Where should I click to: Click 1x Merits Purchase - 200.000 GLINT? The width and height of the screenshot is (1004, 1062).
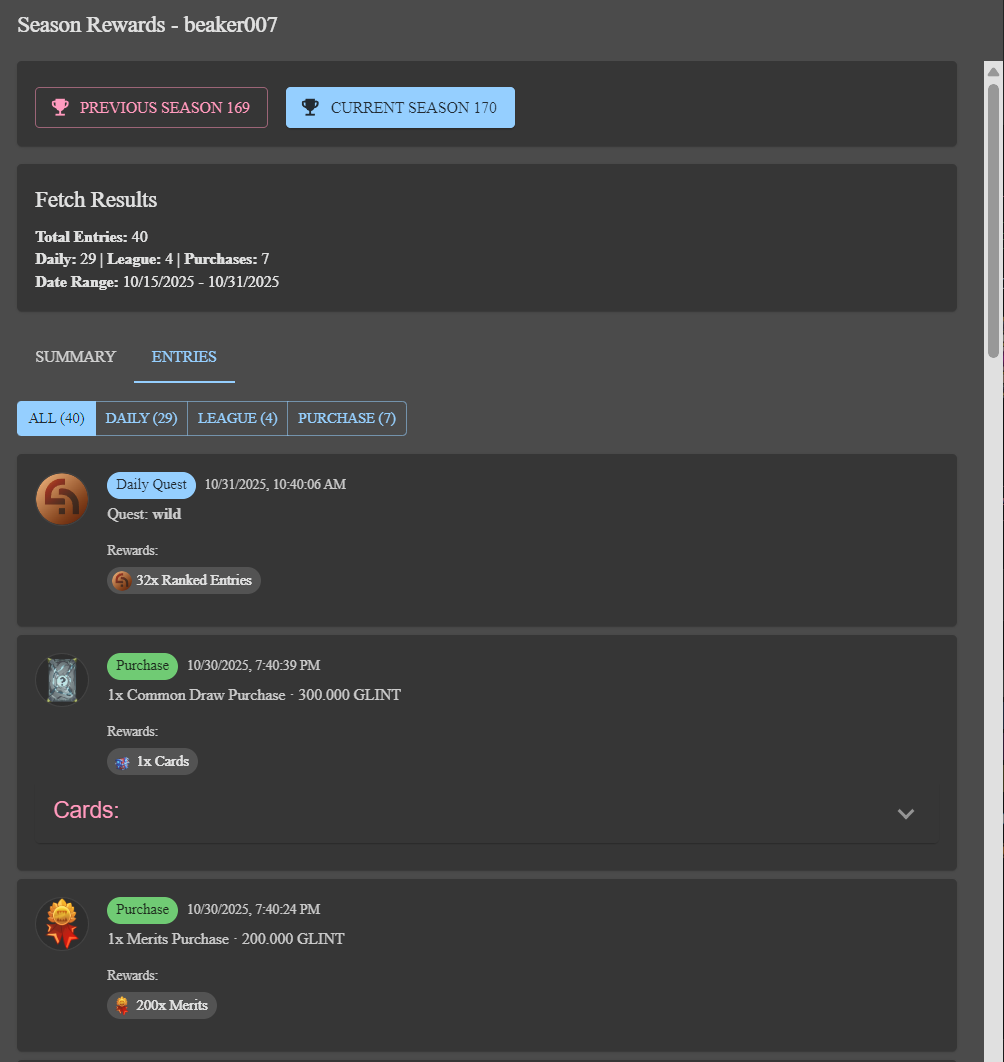(x=226, y=939)
